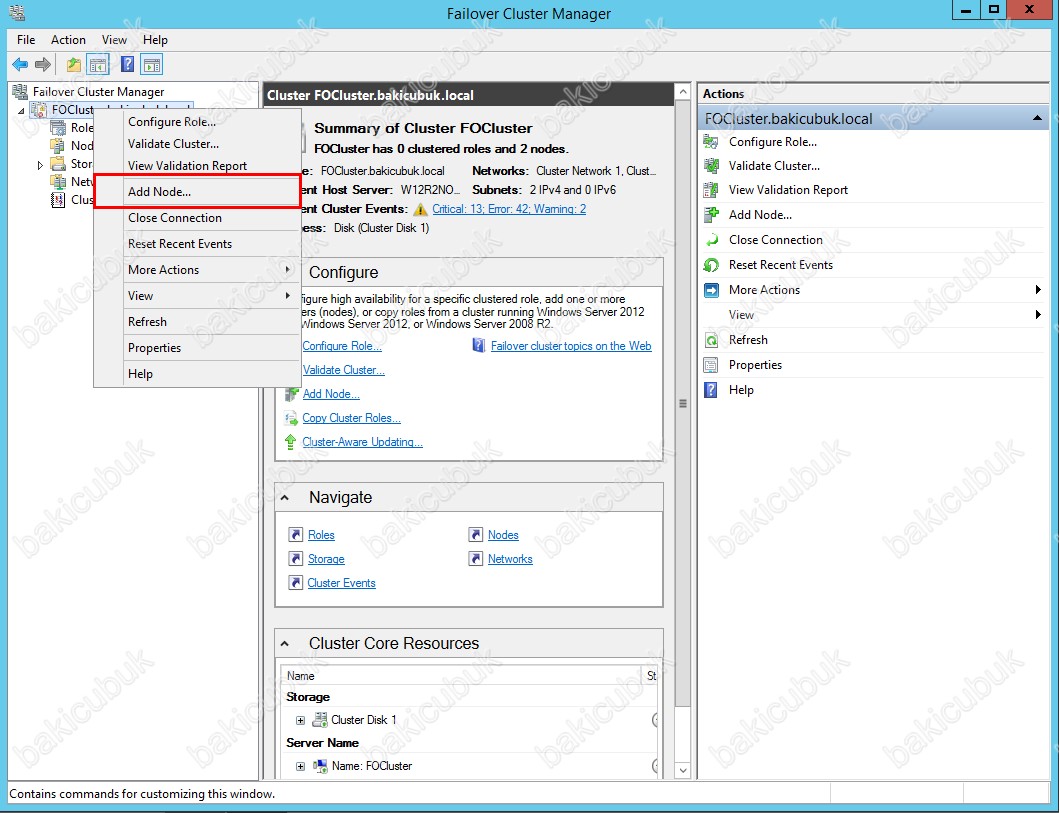Open the File menu
The image size is (1059, 813).
26,40
